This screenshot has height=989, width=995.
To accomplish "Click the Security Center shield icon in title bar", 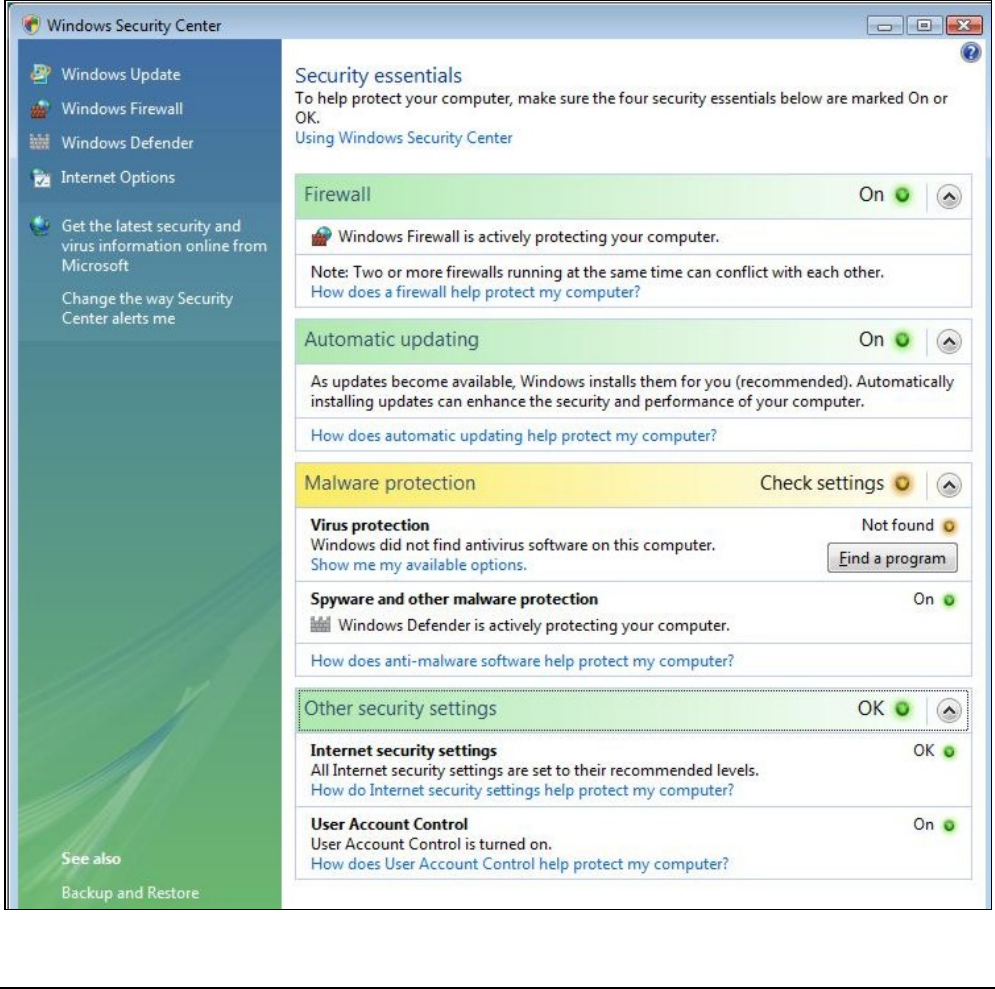I will (x=31, y=25).
